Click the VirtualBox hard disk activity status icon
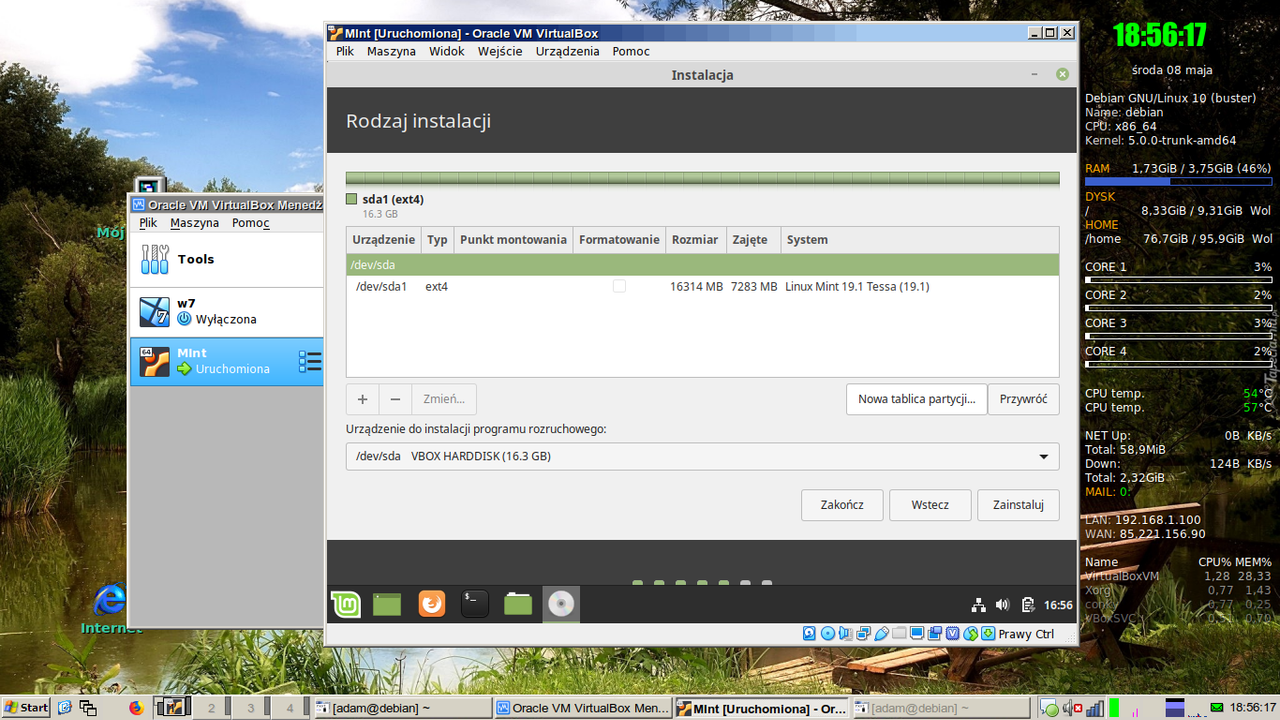The height and width of the screenshot is (720, 1280). 809,633
